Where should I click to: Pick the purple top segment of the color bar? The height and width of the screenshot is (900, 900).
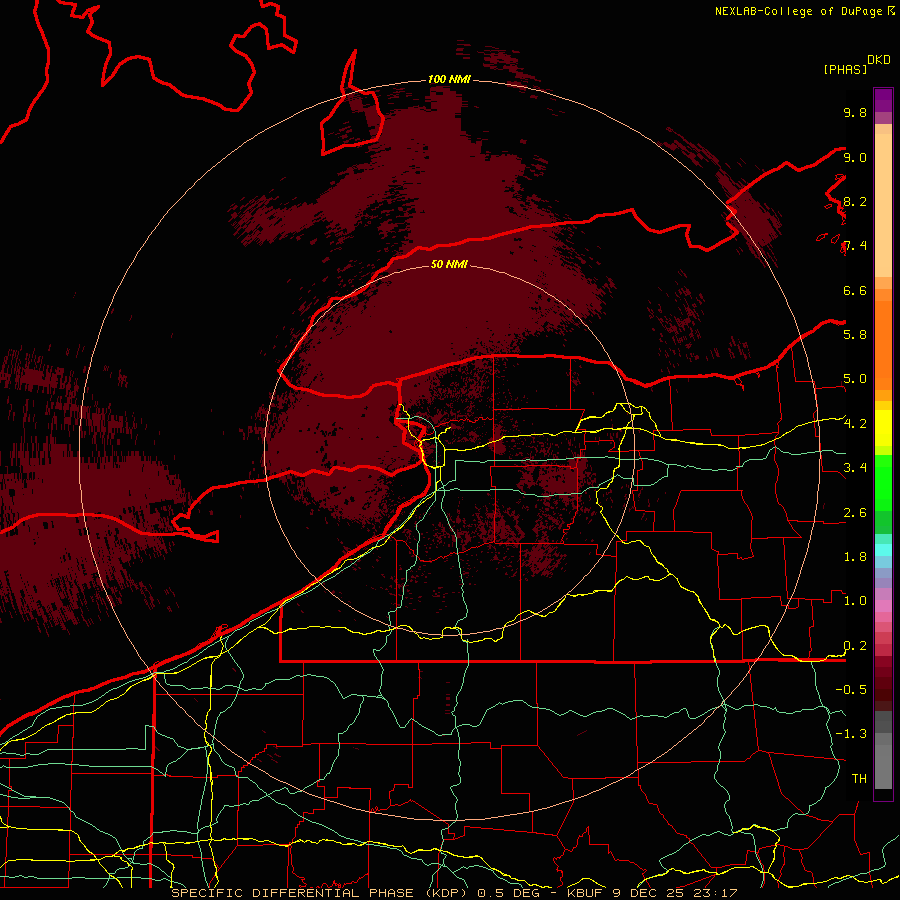[883, 100]
